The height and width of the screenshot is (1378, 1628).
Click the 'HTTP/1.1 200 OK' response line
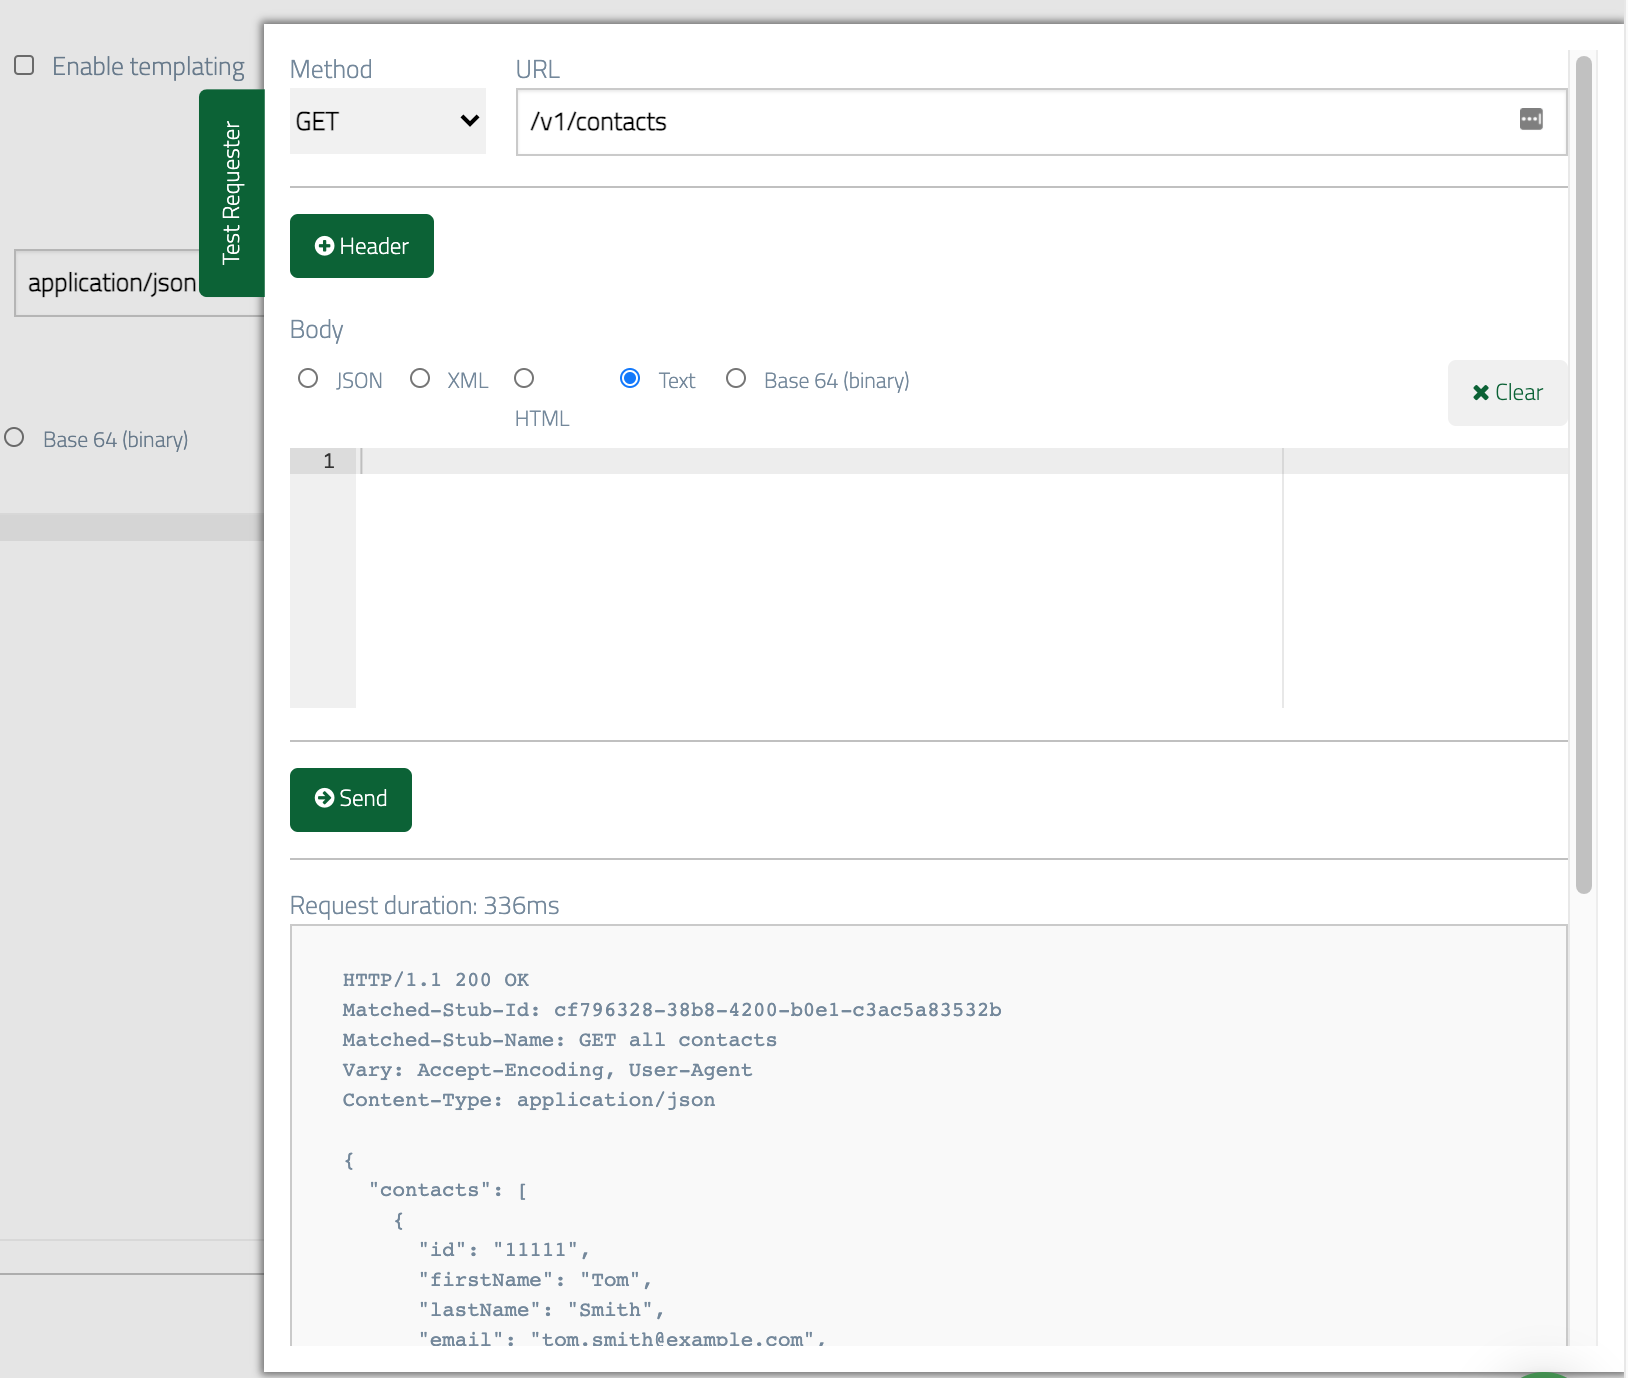click(x=436, y=980)
